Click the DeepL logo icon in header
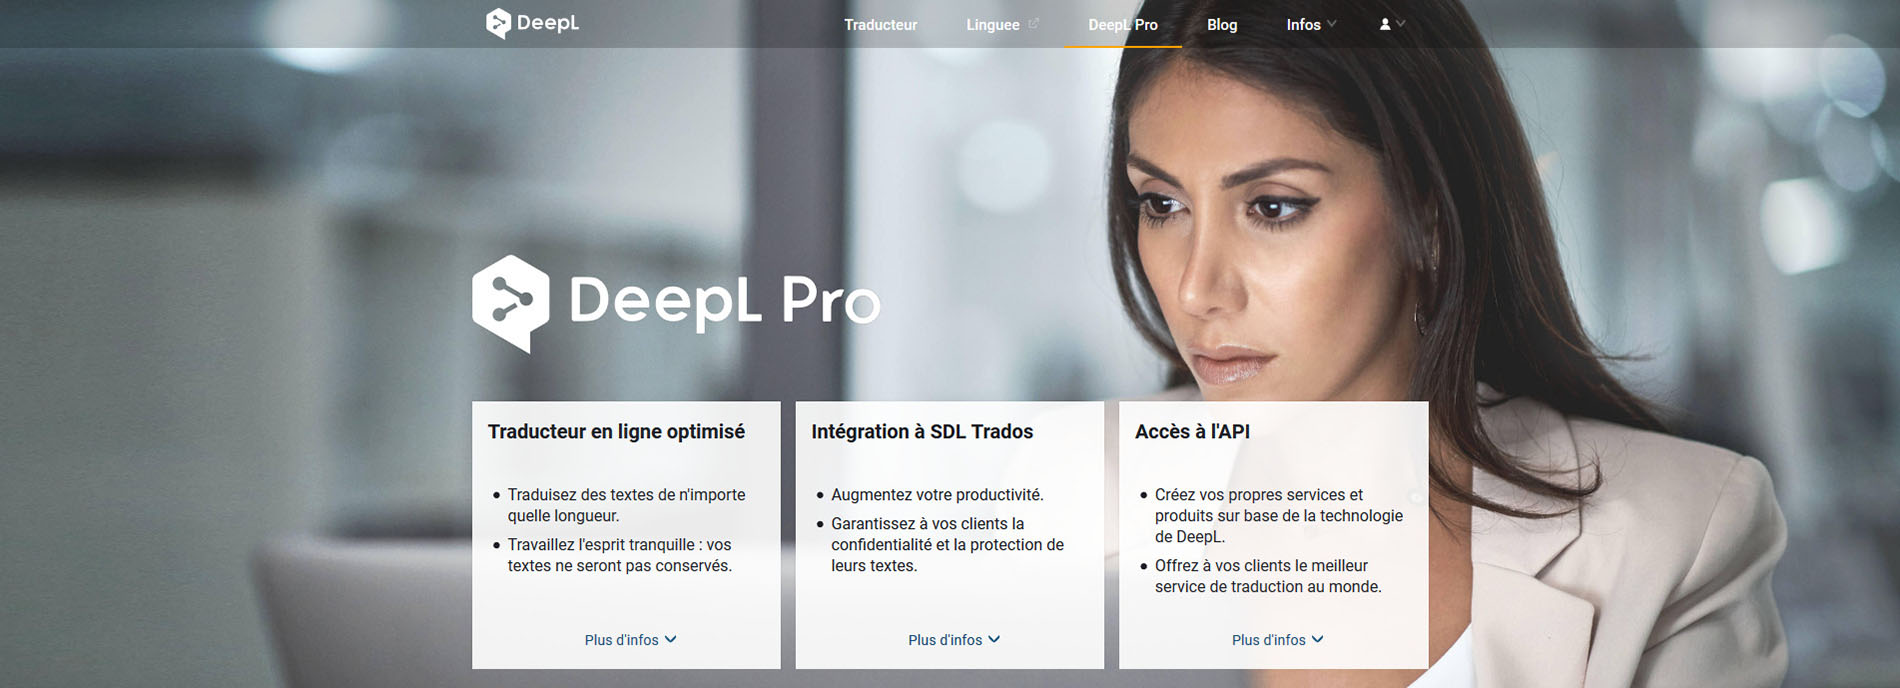Screen dimensions: 1900x688 pyautogui.click(x=498, y=24)
